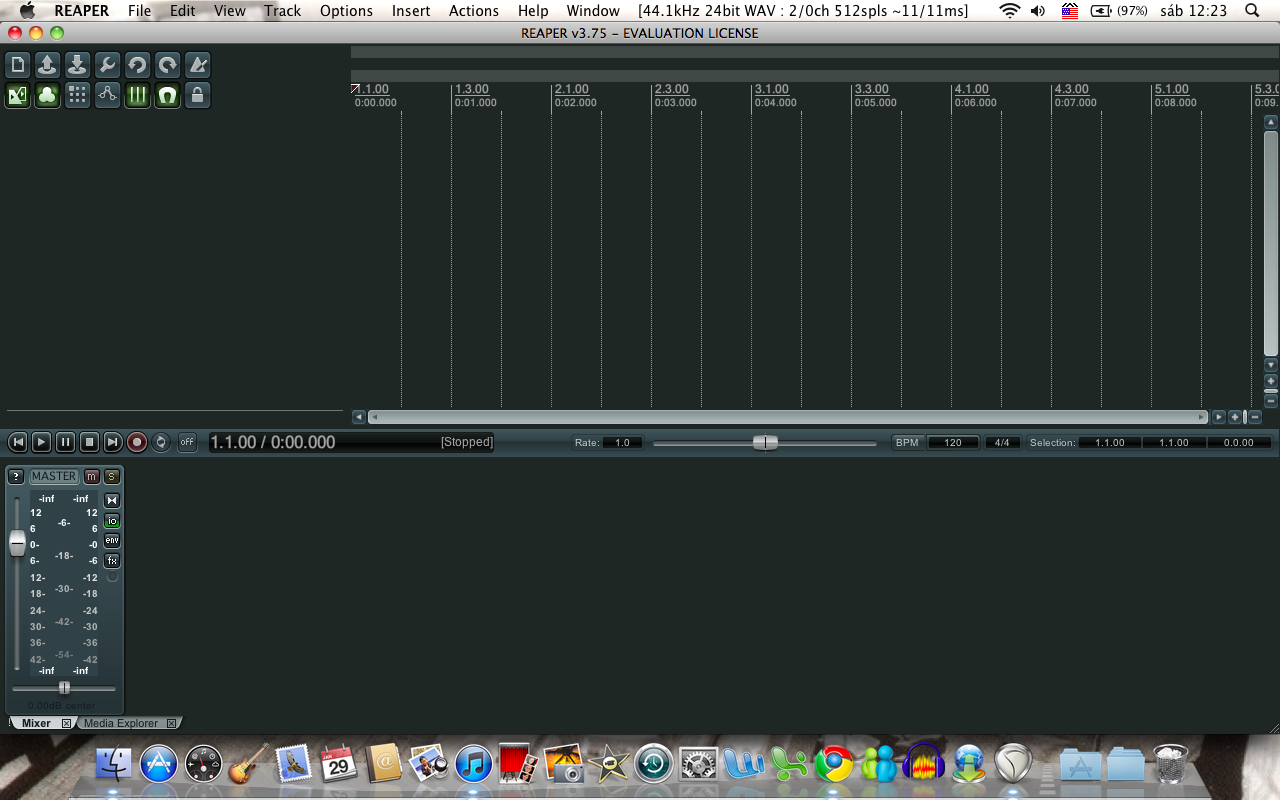This screenshot has width=1280, height=800.
Task: Click the BPM 120 tempo field
Action: tap(953, 442)
